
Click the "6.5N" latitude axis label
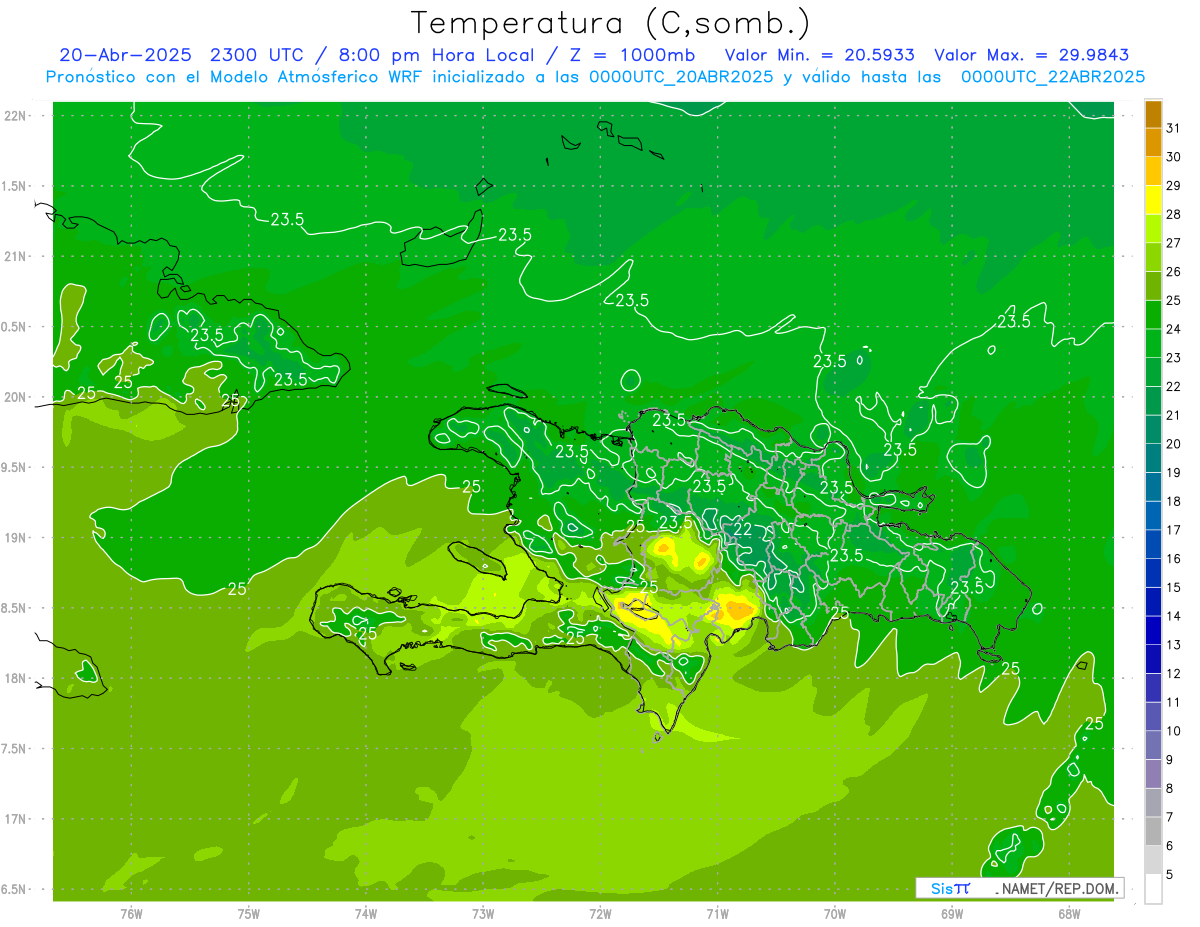tap(15, 890)
